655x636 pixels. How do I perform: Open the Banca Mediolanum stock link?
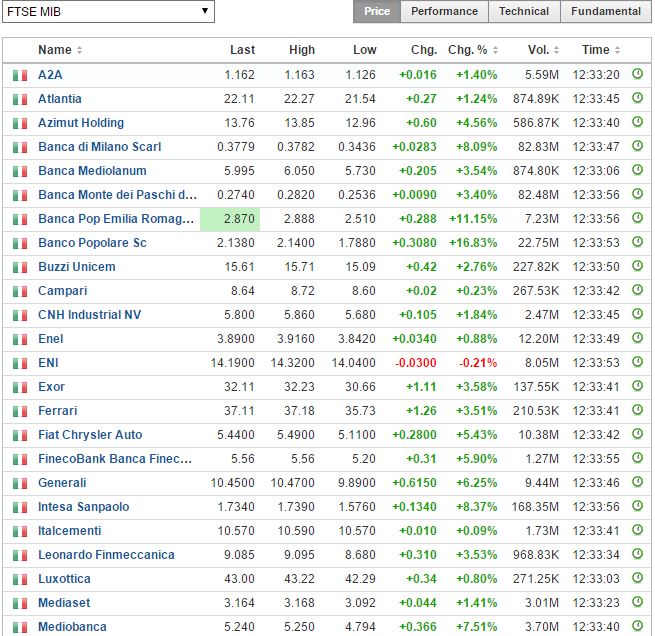pyautogui.click(x=92, y=171)
